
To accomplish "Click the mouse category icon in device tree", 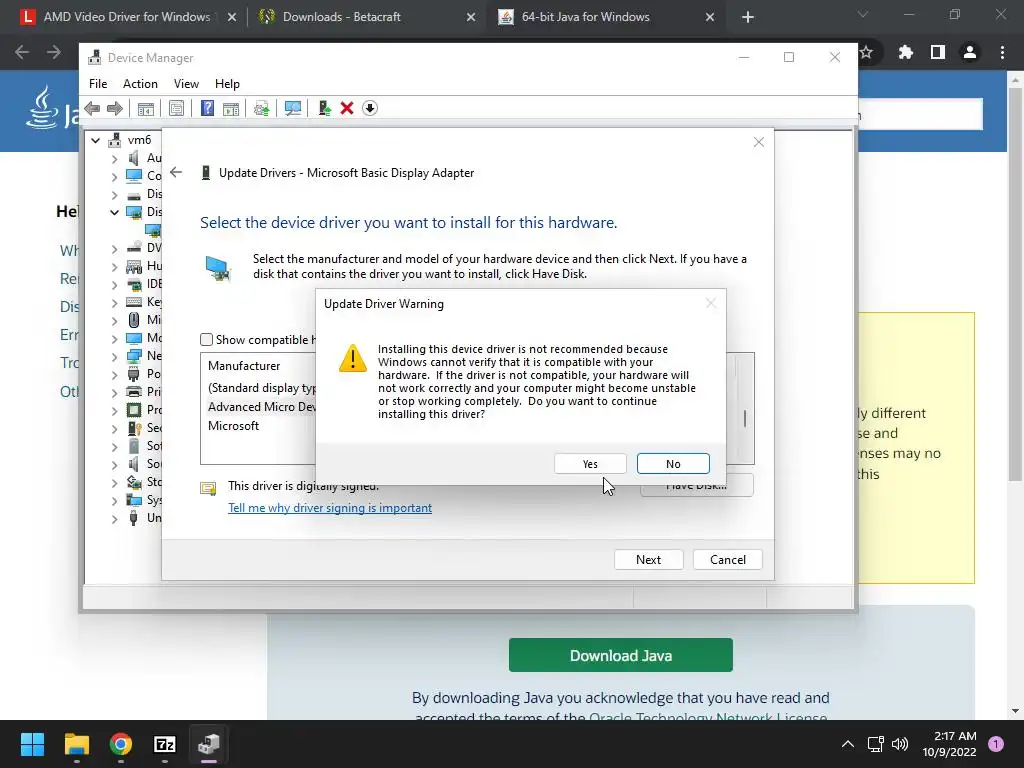I will tap(134, 320).
